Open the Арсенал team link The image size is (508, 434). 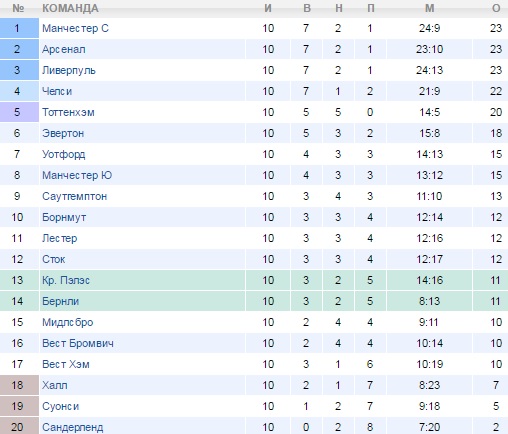click(x=64, y=49)
